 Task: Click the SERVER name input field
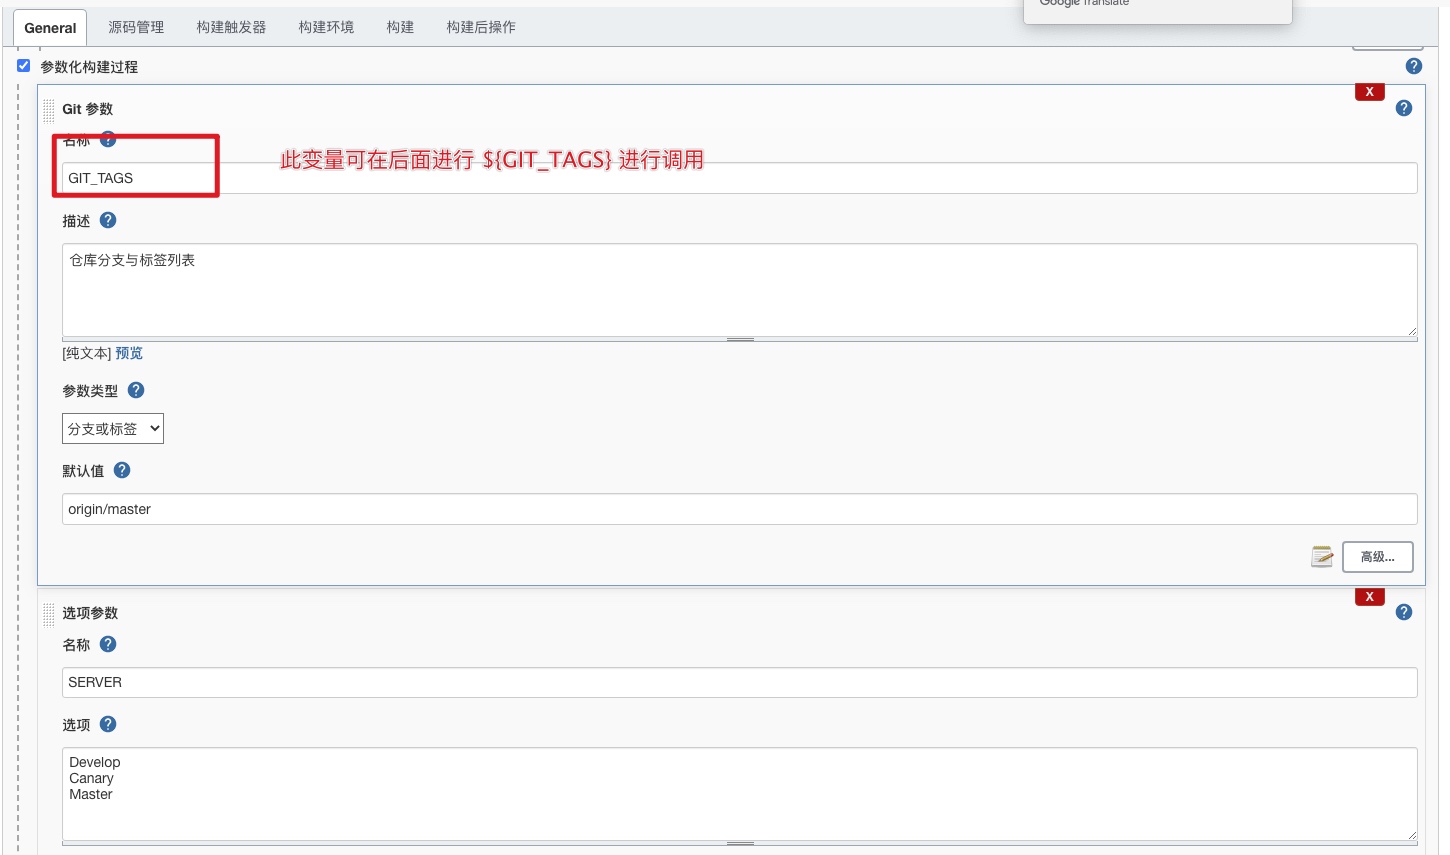point(739,682)
